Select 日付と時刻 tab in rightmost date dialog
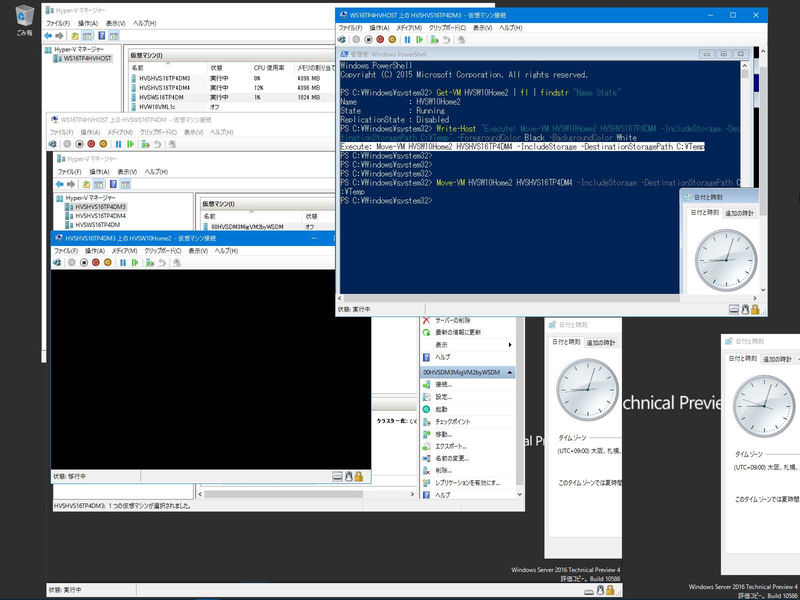This screenshot has width=800, height=600. (743, 359)
